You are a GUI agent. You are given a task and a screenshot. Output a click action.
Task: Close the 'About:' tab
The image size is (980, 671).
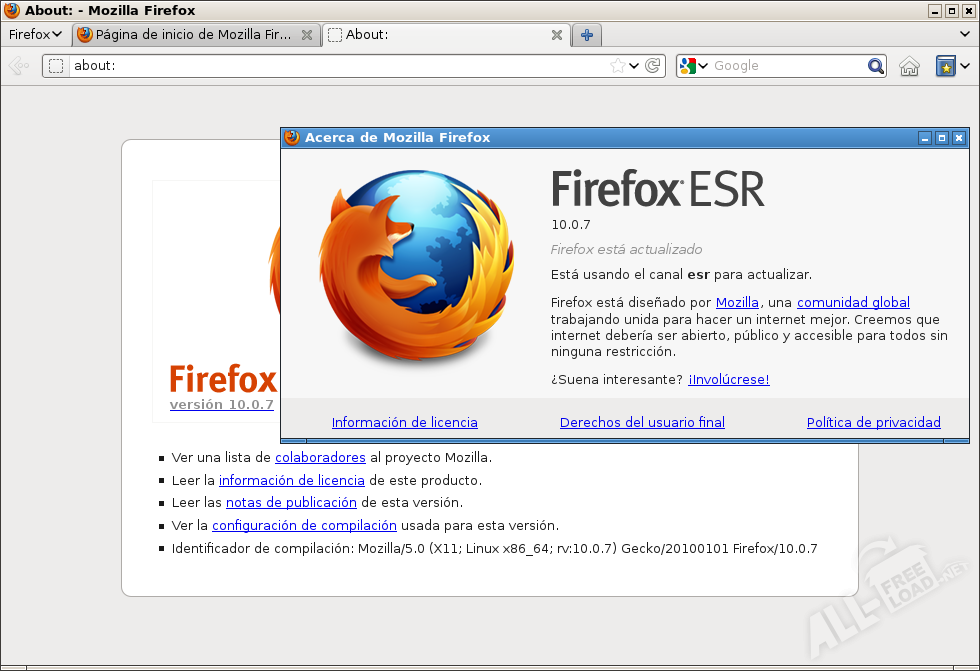click(x=557, y=35)
